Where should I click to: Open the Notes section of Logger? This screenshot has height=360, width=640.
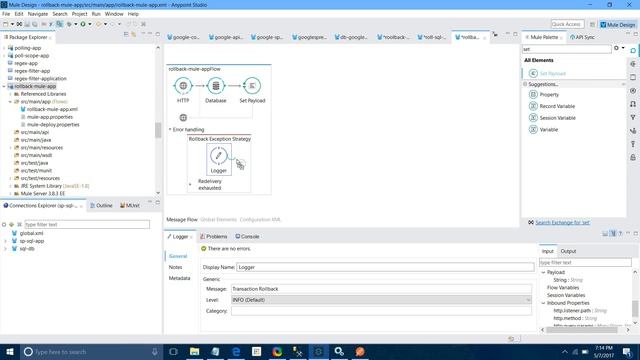176,267
